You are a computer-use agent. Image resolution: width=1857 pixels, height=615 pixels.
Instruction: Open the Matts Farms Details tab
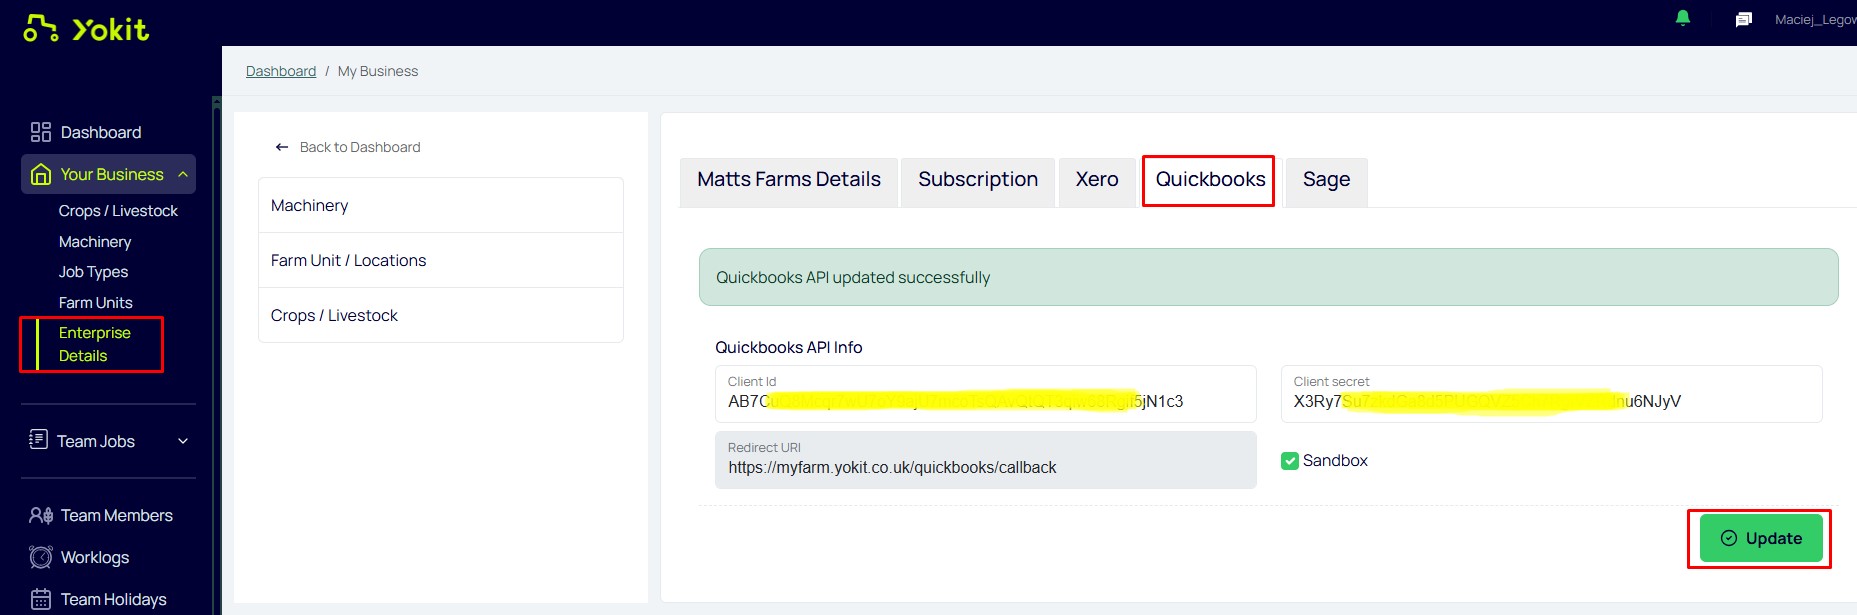point(789,180)
